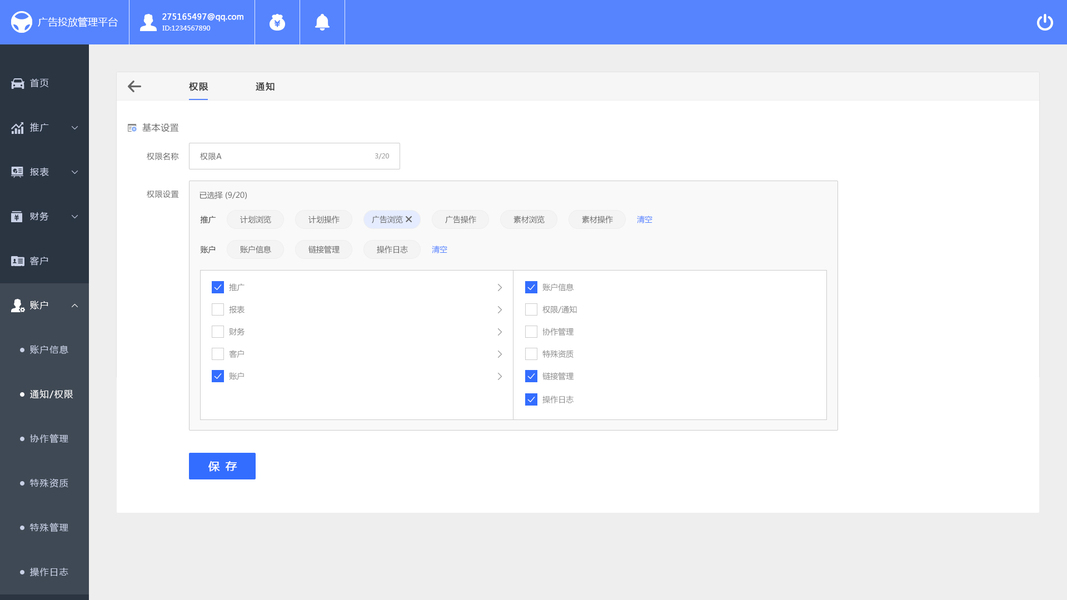
Task: Click the platform logo icon
Action: click(21, 22)
